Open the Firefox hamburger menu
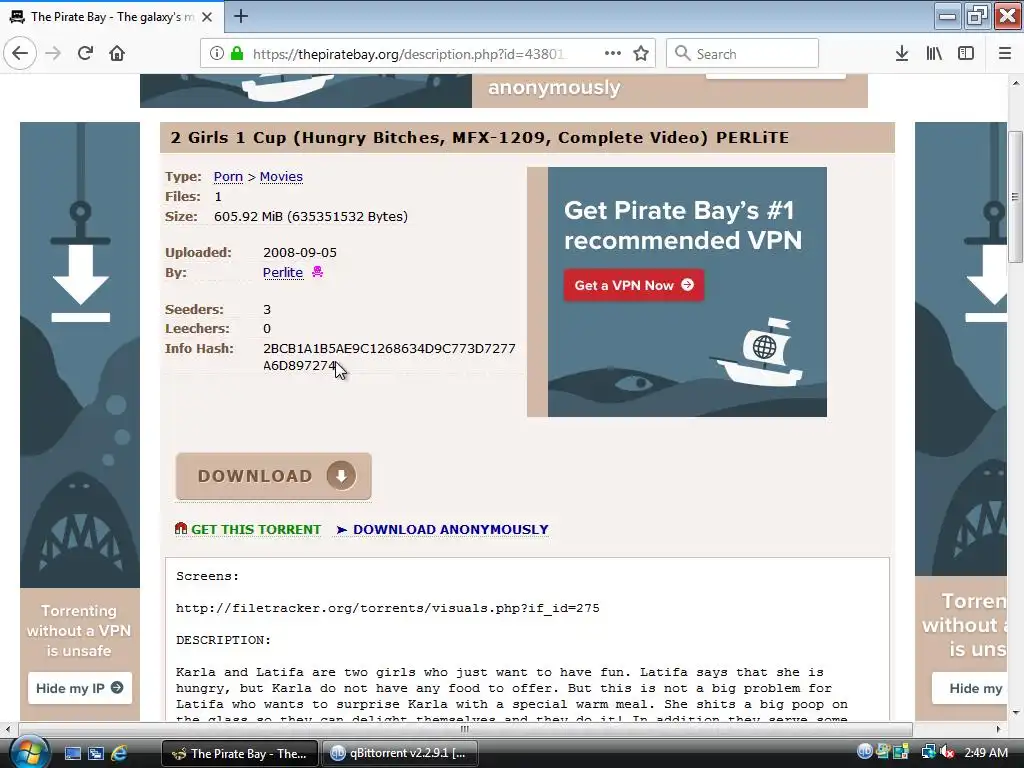The height and width of the screenshot is (768, 1024). [1005, 53]
